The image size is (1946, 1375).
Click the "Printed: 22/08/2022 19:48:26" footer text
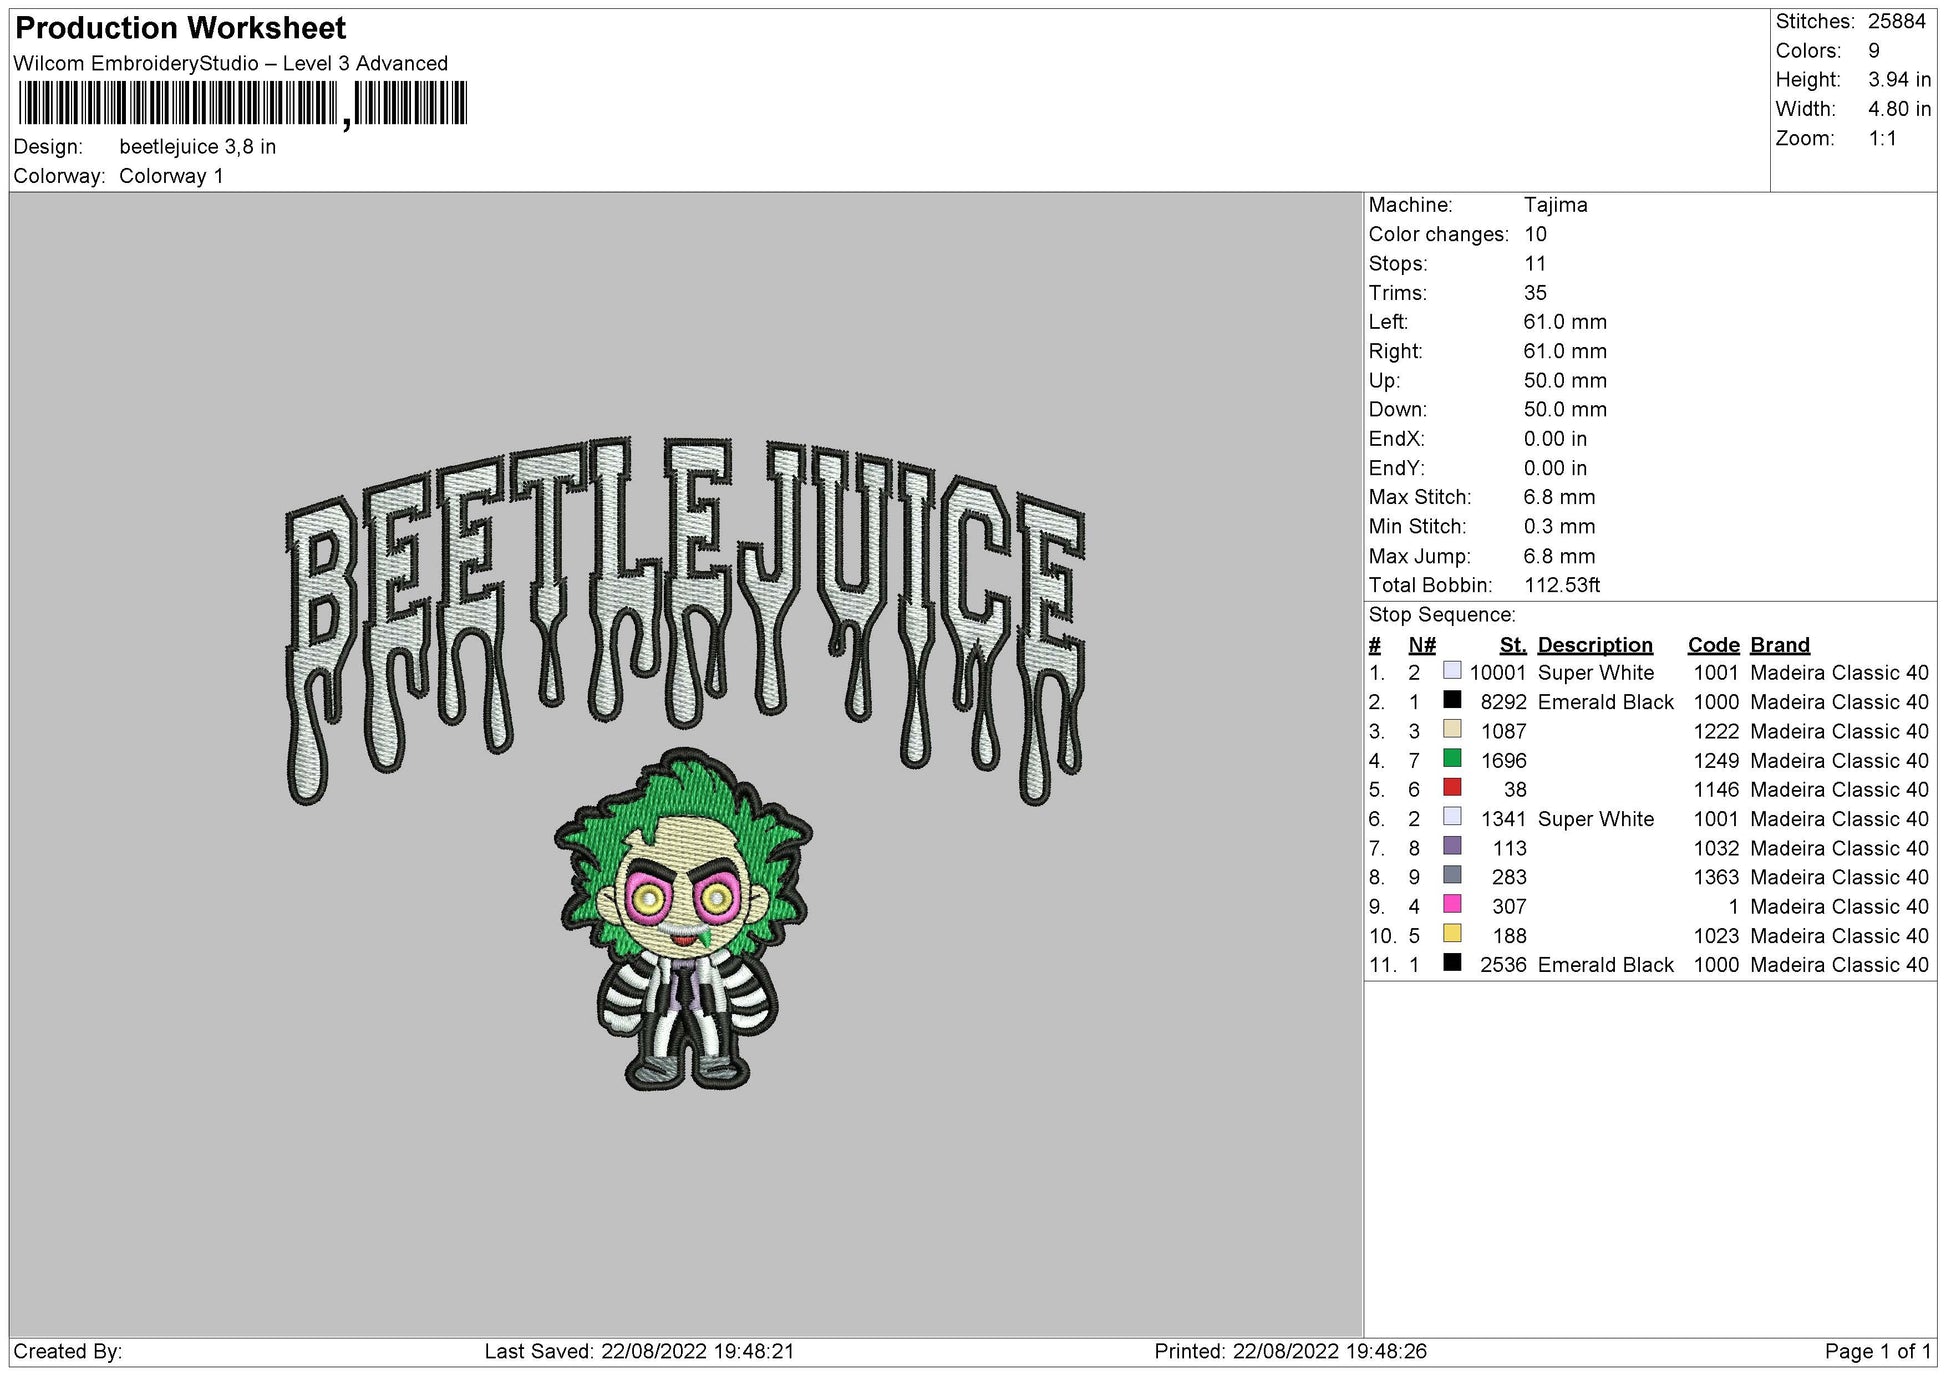(1290, 1351)
